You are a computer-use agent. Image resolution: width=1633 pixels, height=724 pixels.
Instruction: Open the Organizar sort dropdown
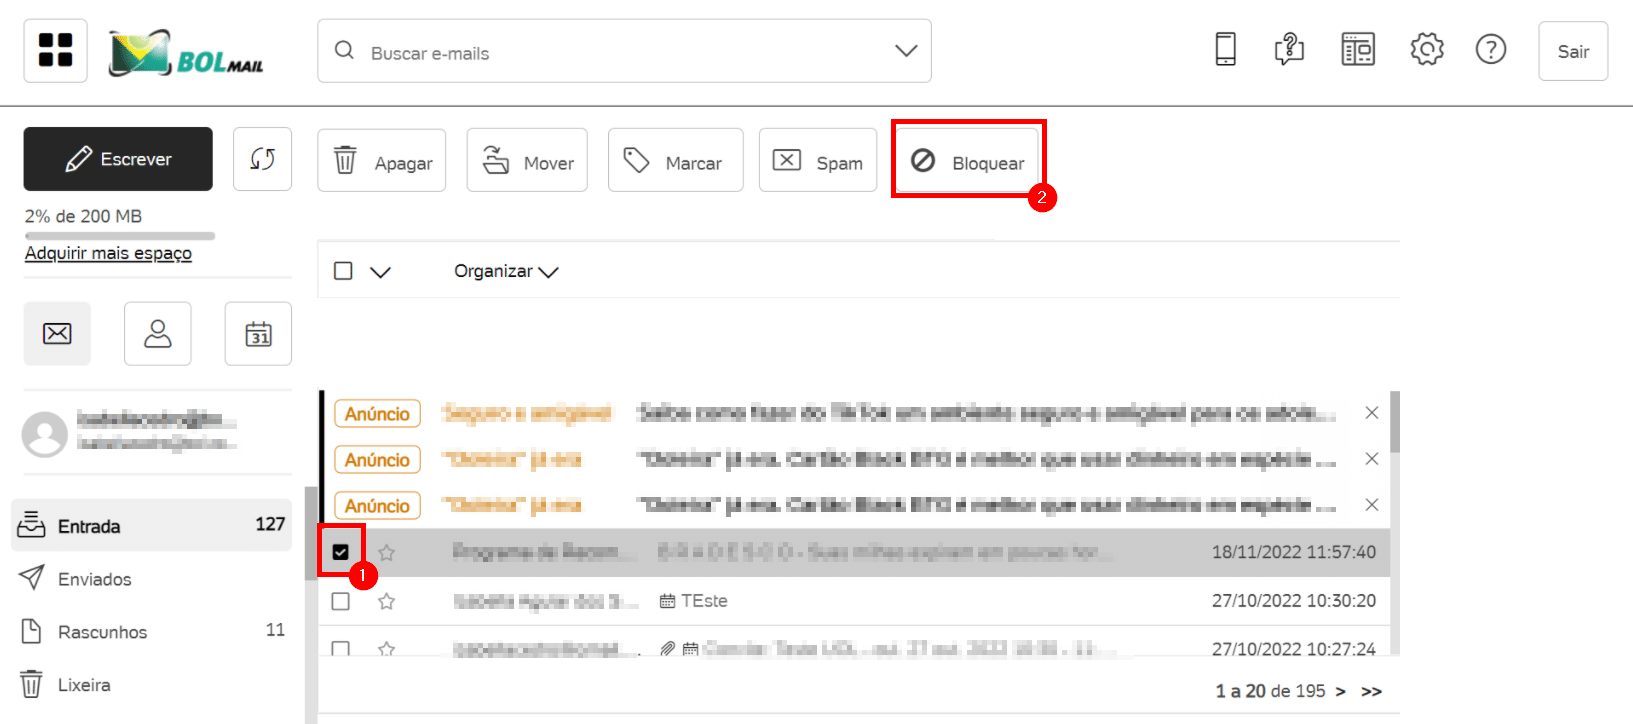point(506,271)
